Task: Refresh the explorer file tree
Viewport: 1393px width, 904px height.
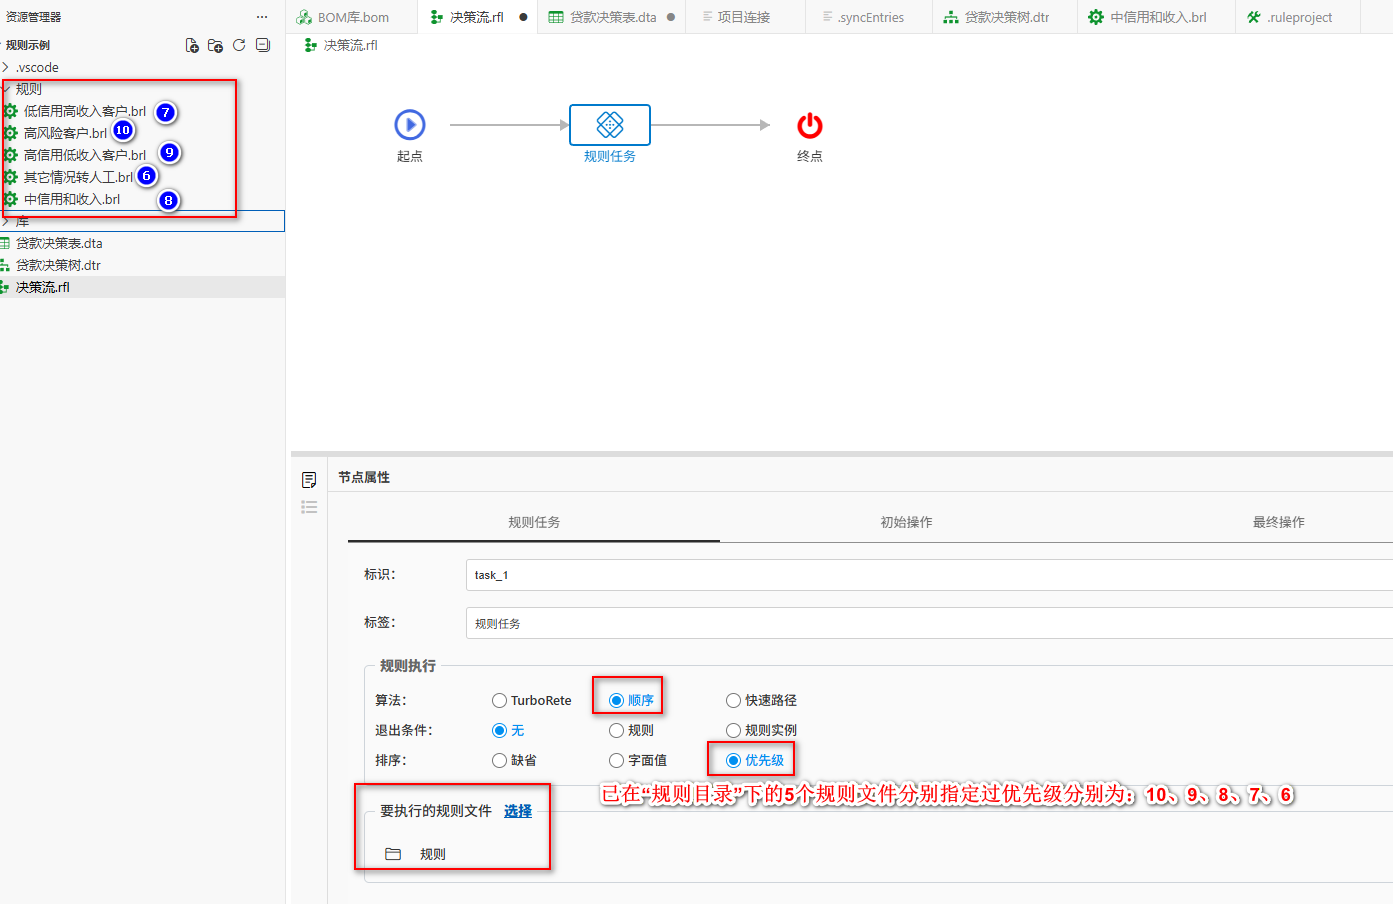Action: coord(239,45)
